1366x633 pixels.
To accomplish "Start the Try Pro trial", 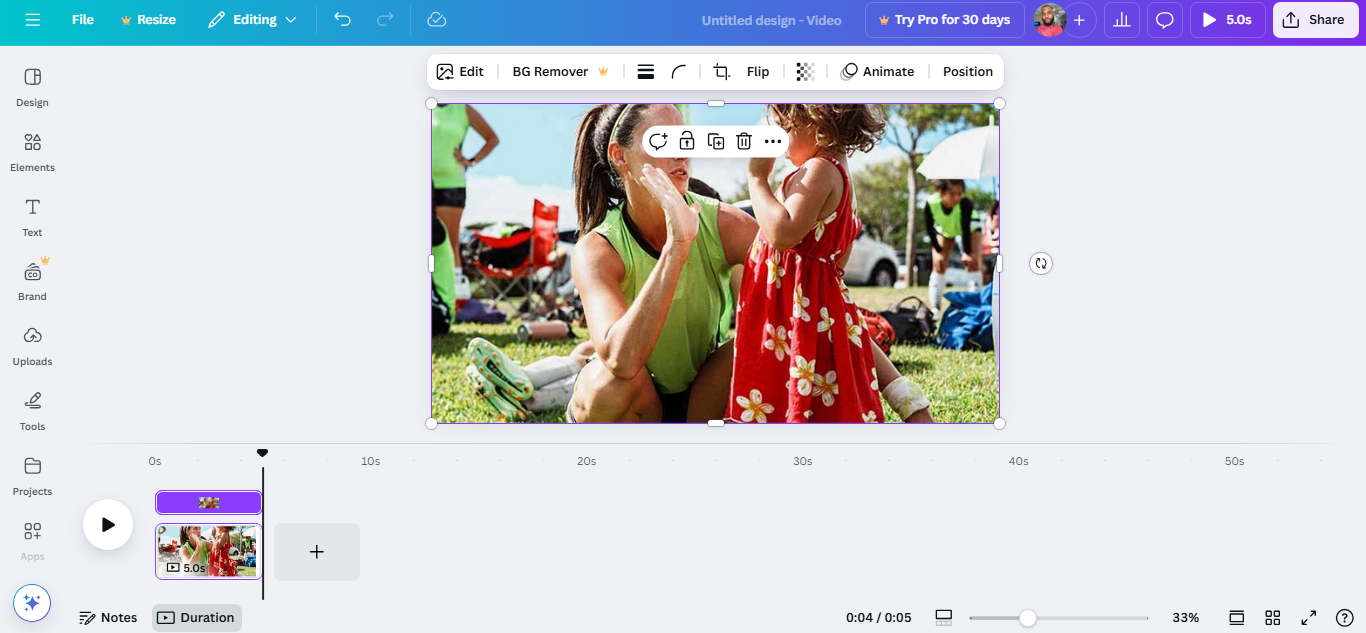I will point(944,19).
